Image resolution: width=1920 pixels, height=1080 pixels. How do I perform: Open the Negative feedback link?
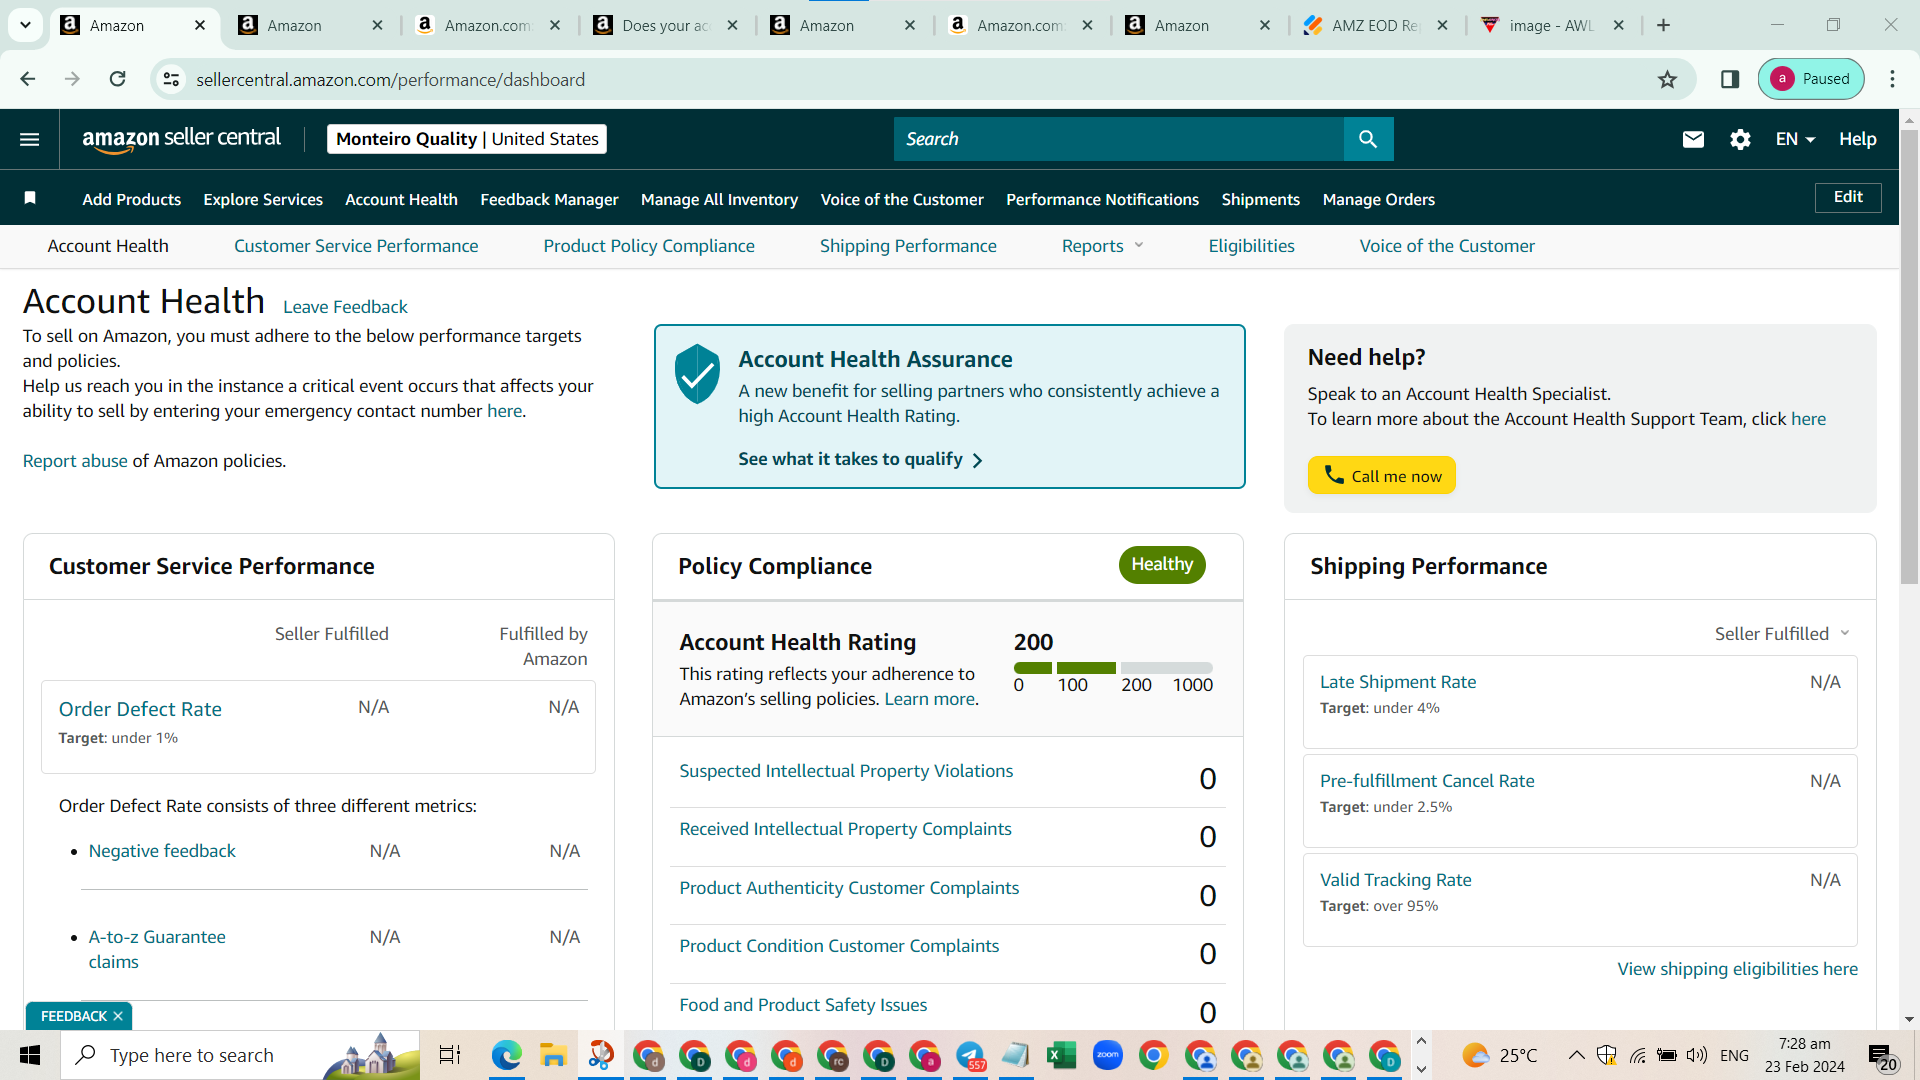(x=162, y=851)
